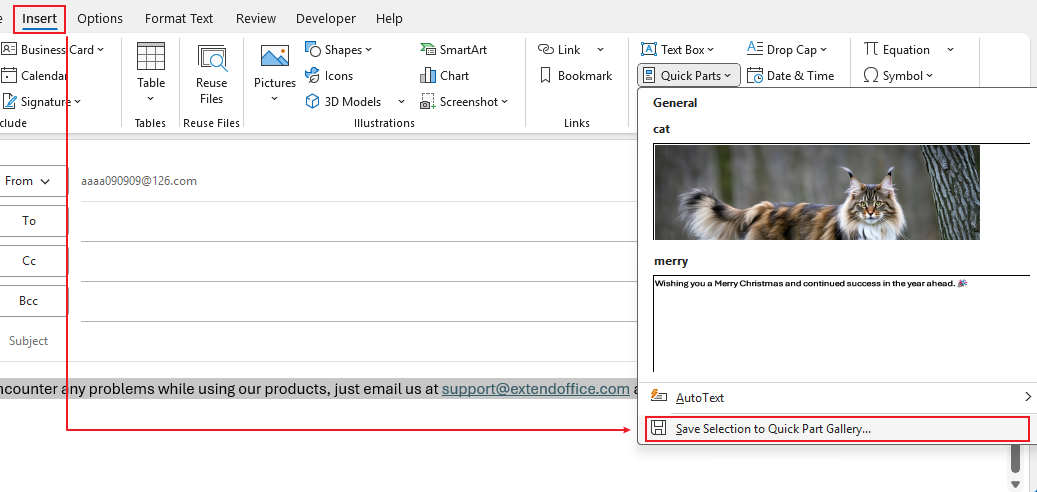
Task: Click into the Subject field
Action: coord(357,341)
